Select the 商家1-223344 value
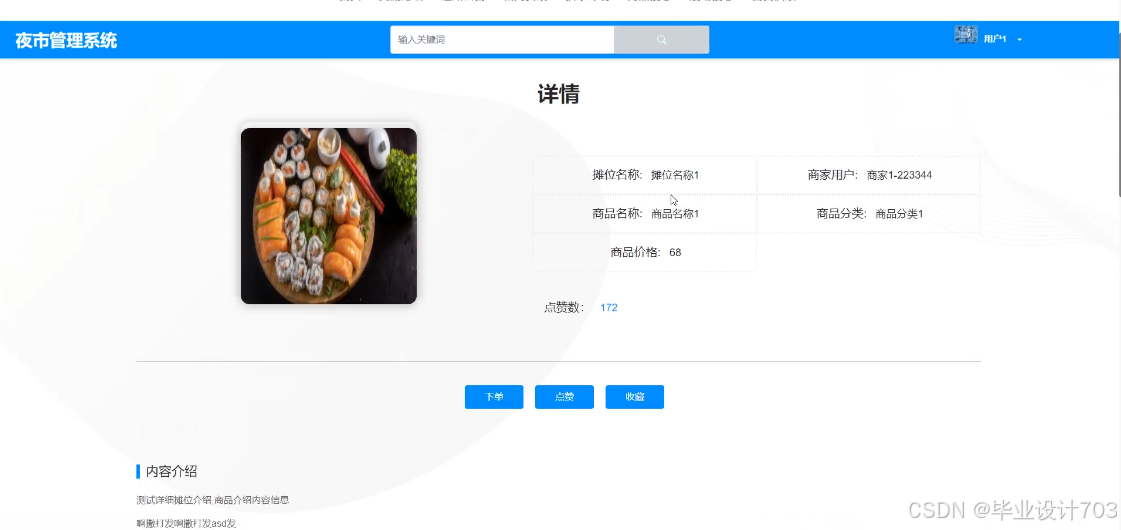 point(899,175)
